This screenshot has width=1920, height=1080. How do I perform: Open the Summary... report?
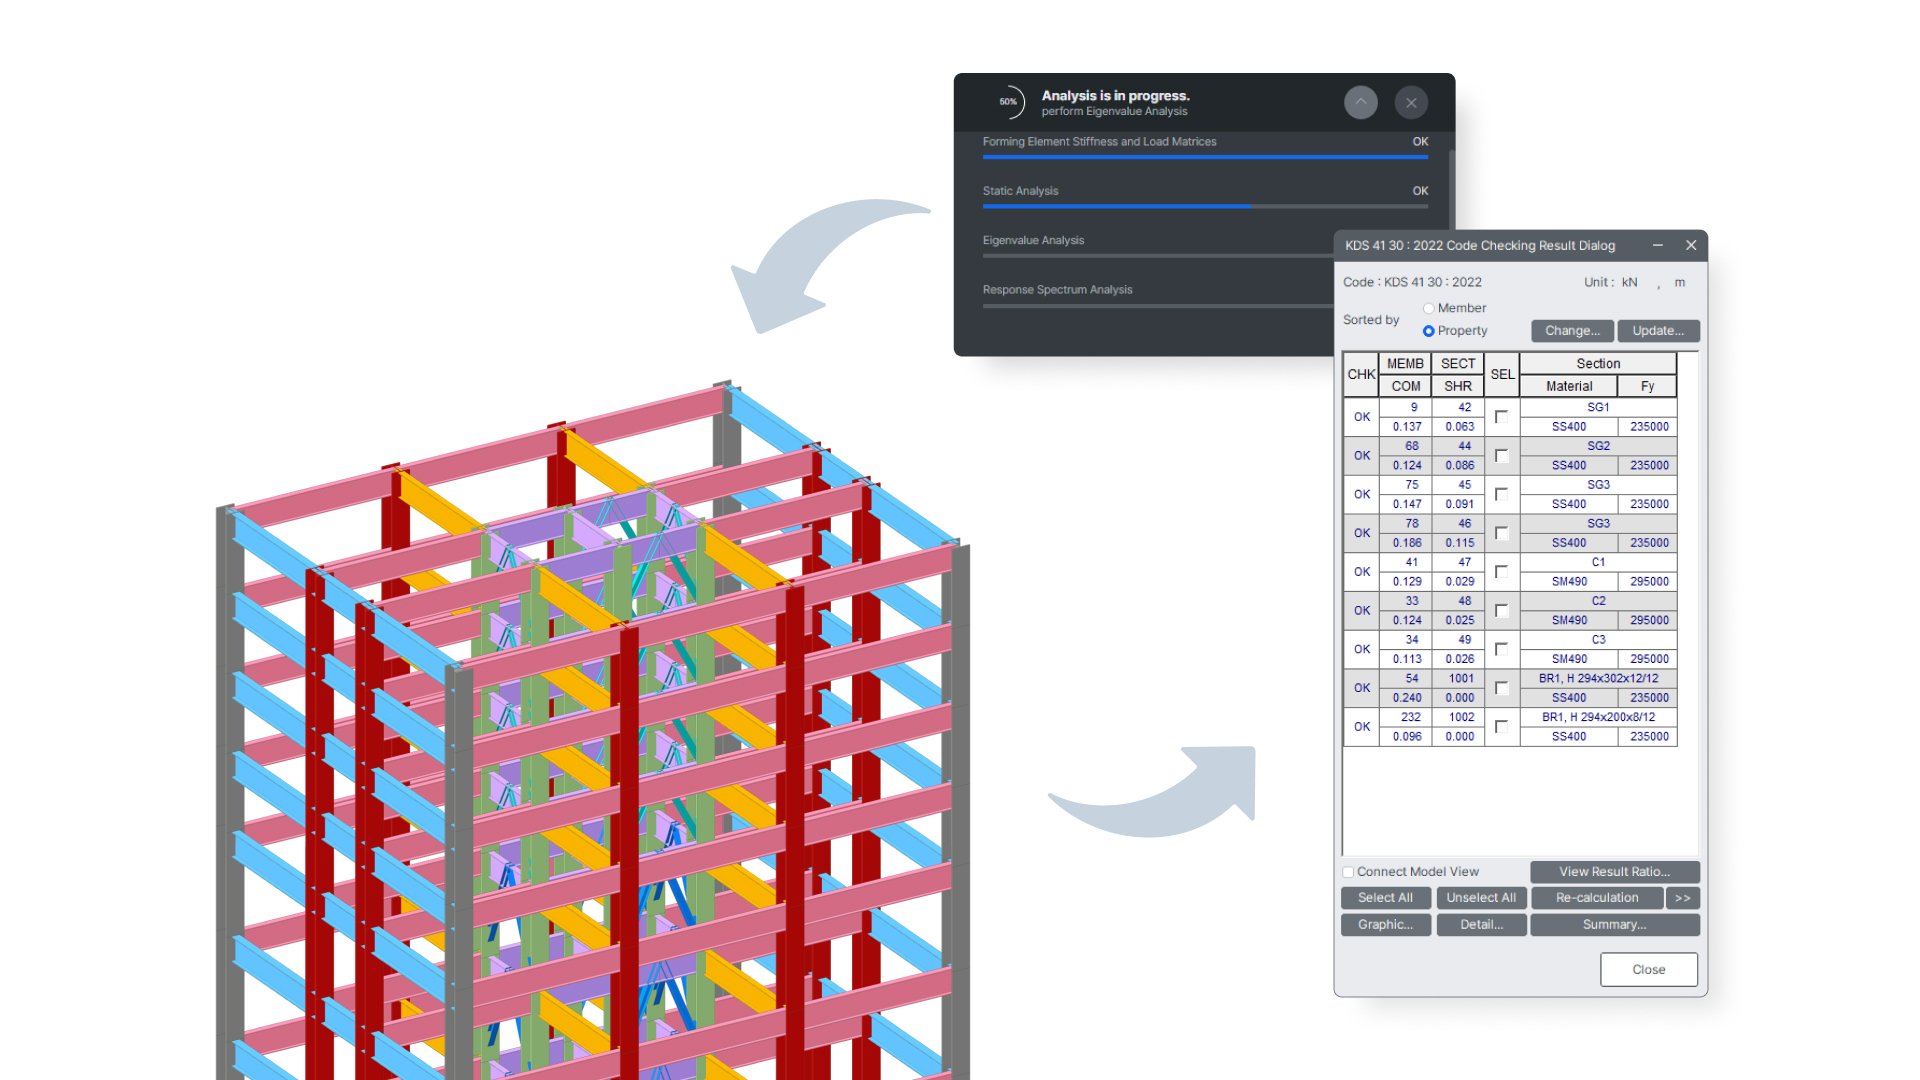1614,925
